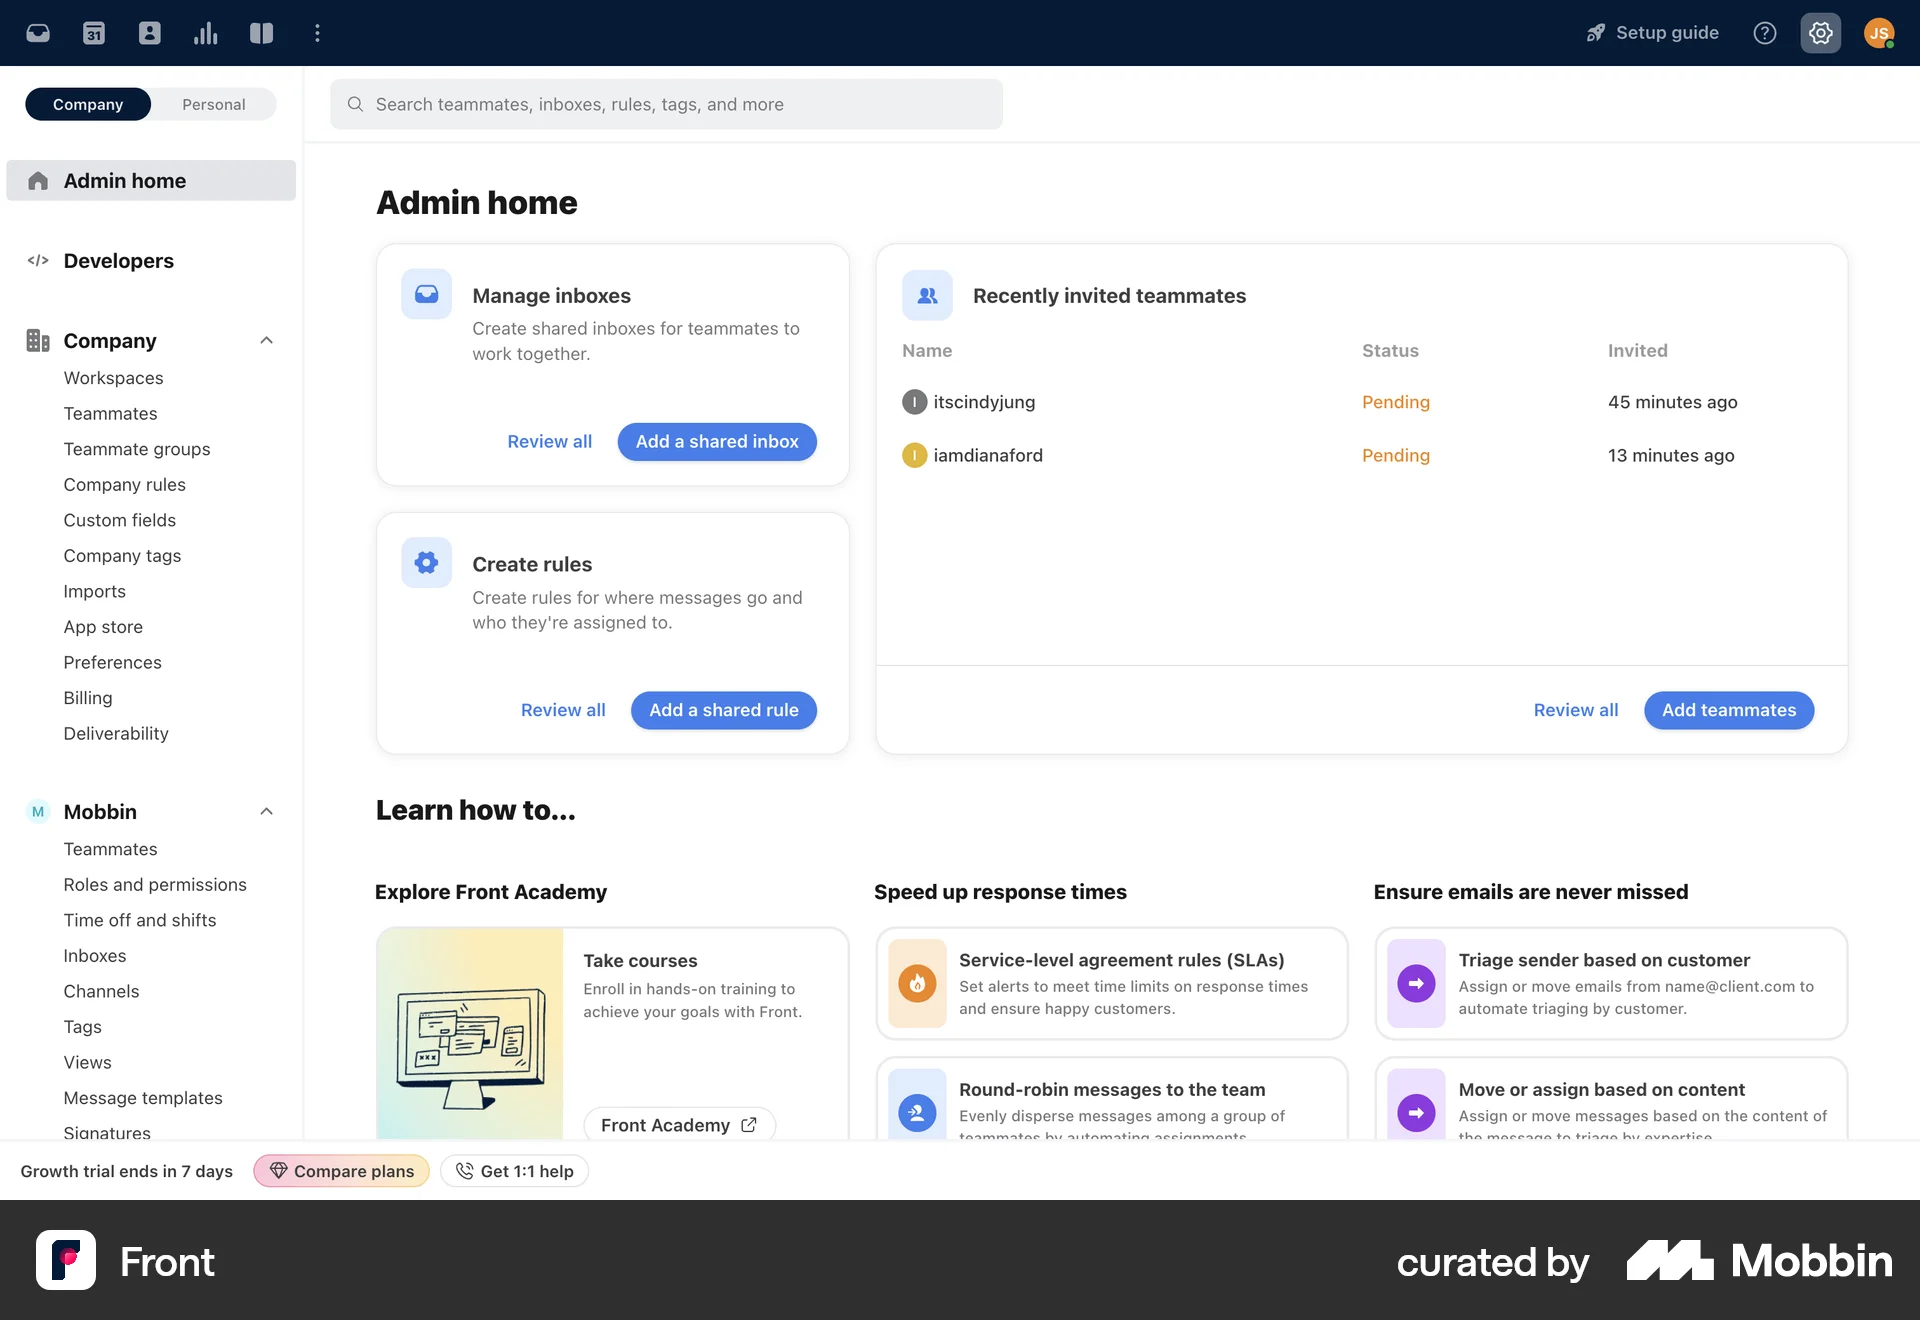
Task: Collapse the Mobbin workspace section
Action: click(x=266, y=811)
